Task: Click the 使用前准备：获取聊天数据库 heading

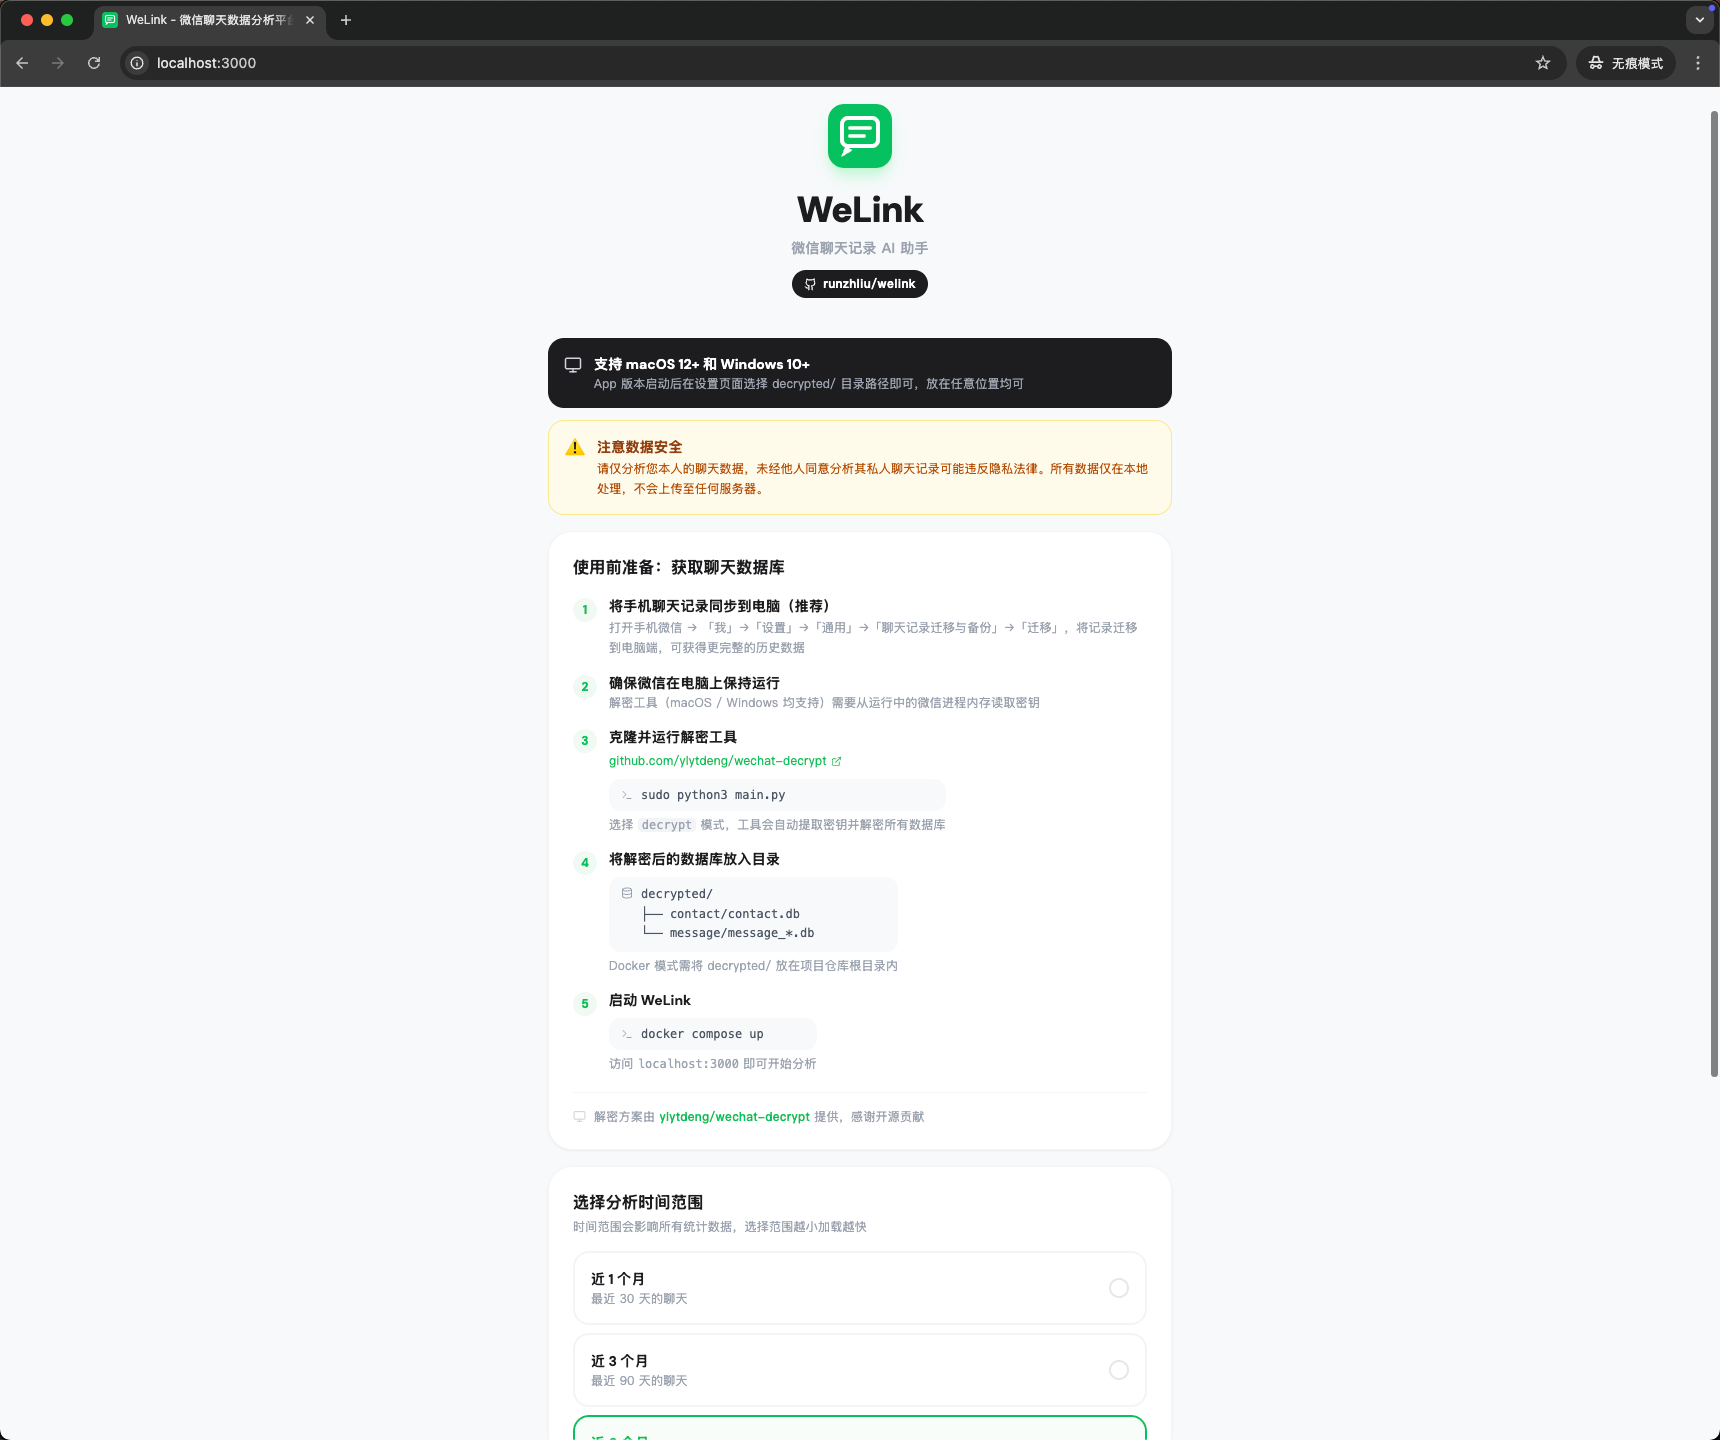Action: pyautogui.click(x=679, y=567)
